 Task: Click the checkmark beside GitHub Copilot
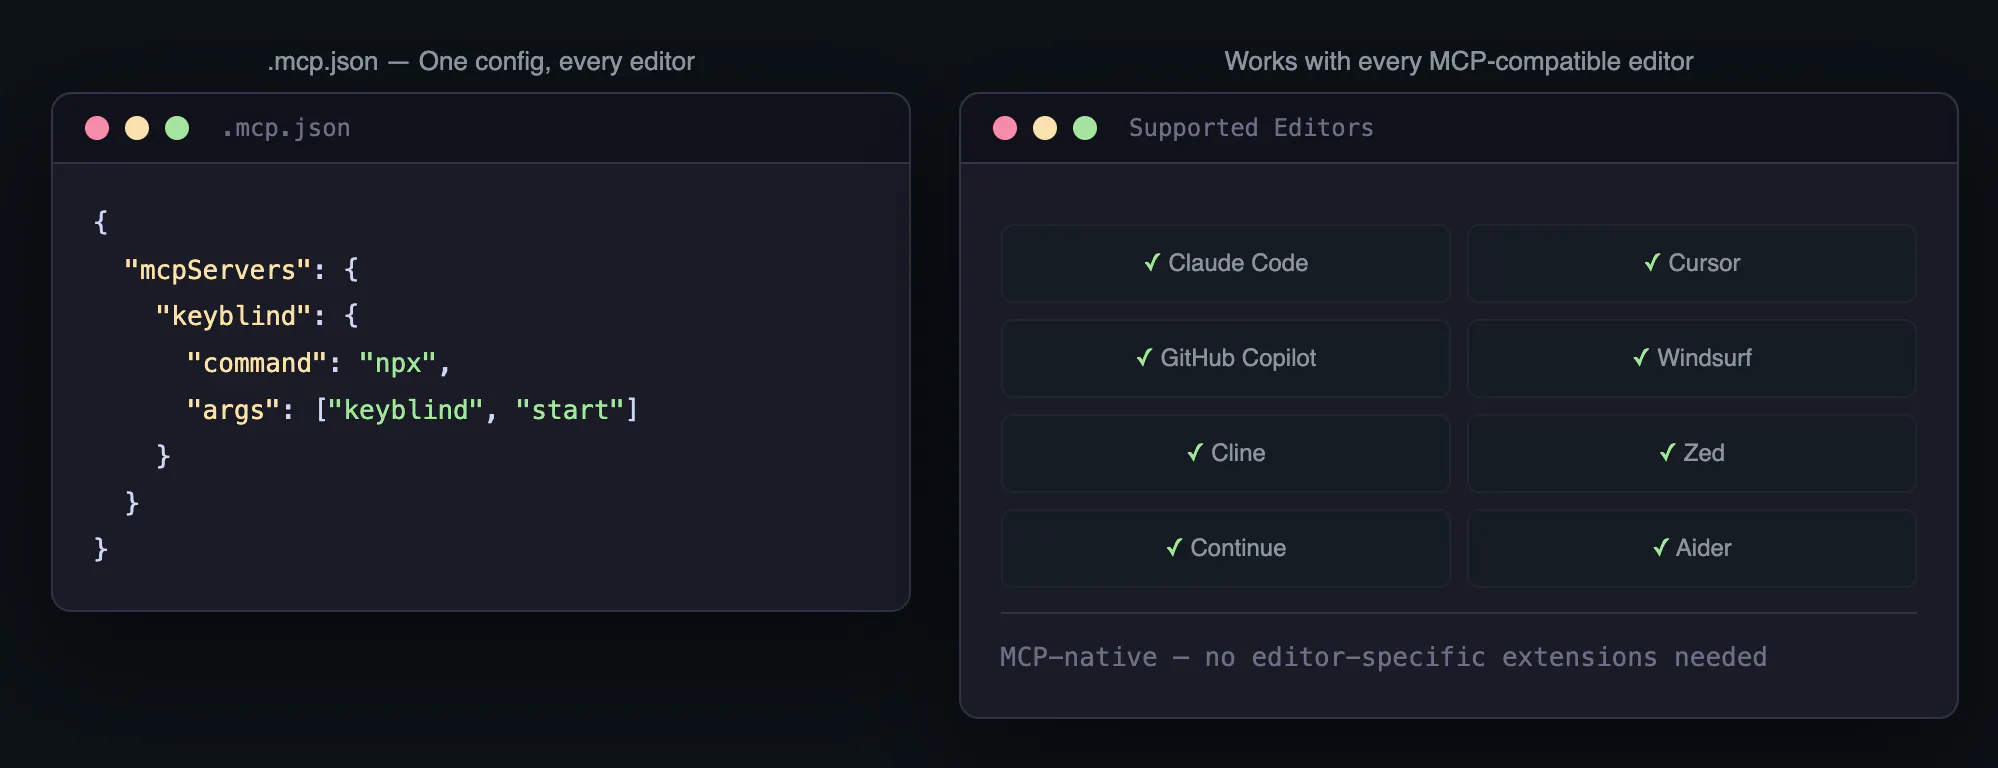1144,357
